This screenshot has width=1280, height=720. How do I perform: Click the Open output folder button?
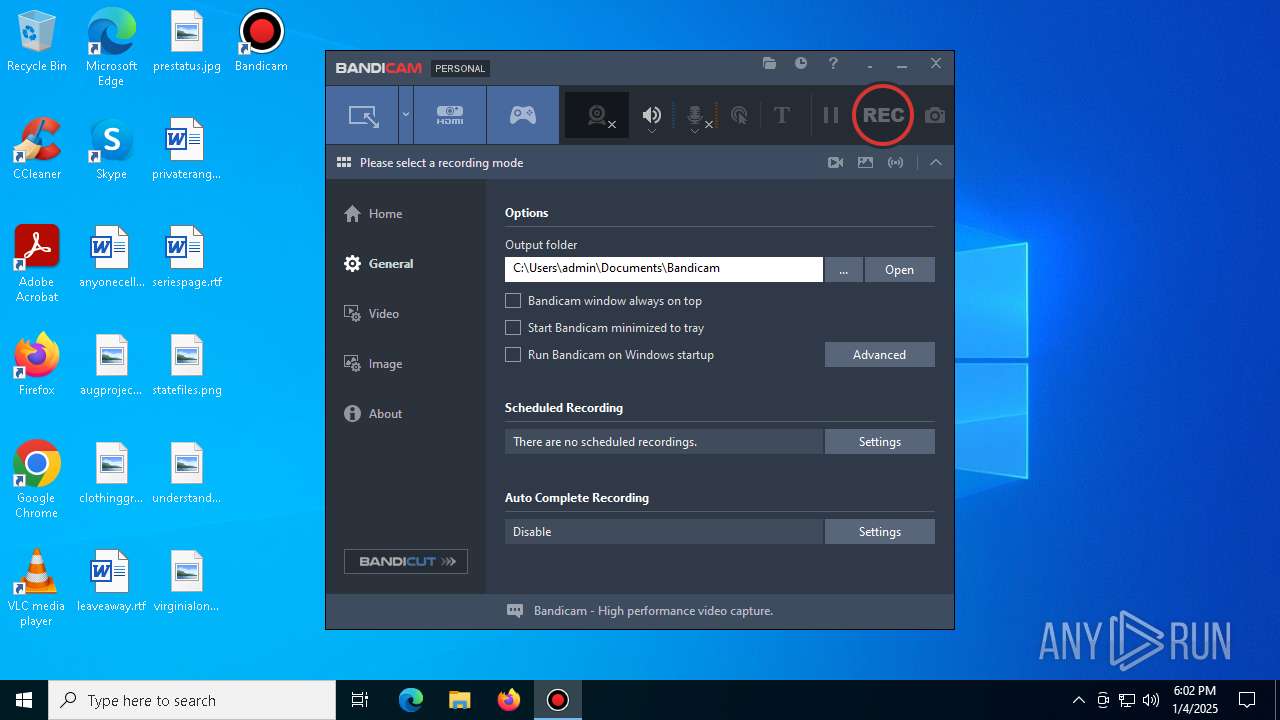click(899, 269)
